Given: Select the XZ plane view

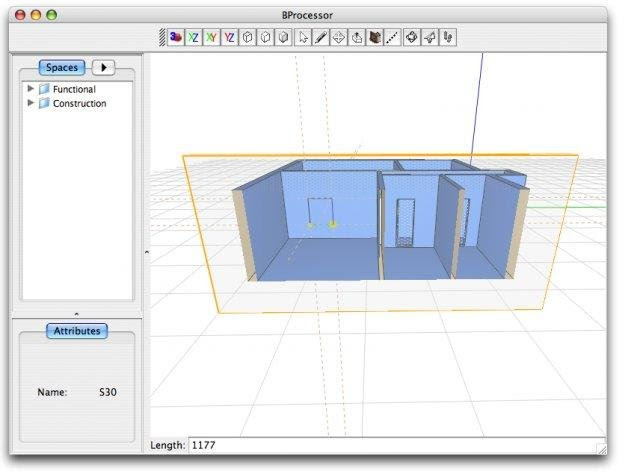Looking at the screenshot, I should click(193, 37).
